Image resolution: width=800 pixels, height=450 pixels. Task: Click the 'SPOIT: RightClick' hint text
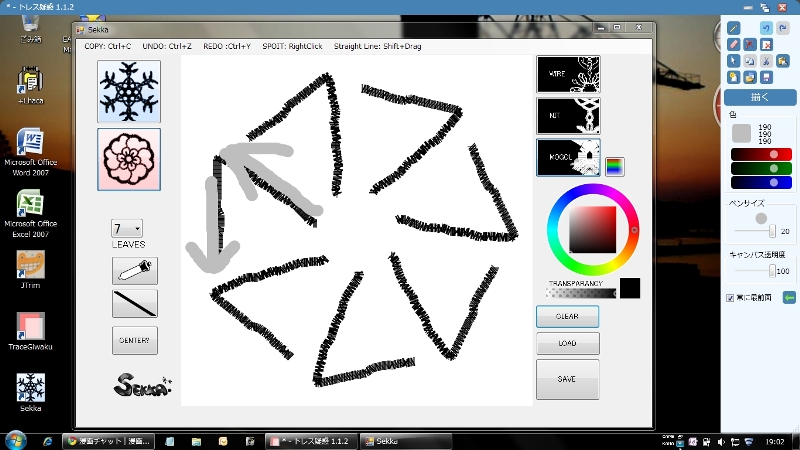pos(292,46)
